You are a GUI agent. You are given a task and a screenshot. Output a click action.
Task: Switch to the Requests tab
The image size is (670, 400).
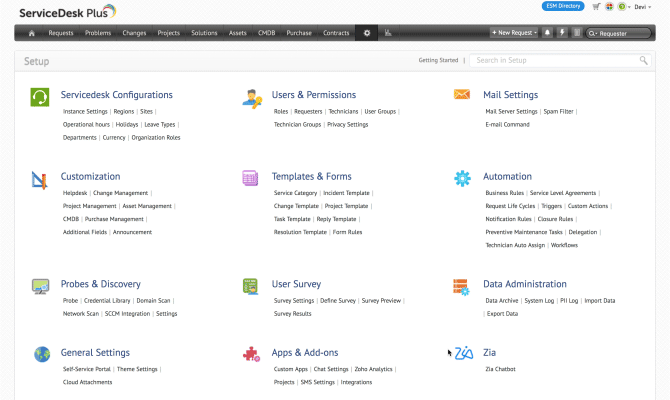(x=61, y=33)
